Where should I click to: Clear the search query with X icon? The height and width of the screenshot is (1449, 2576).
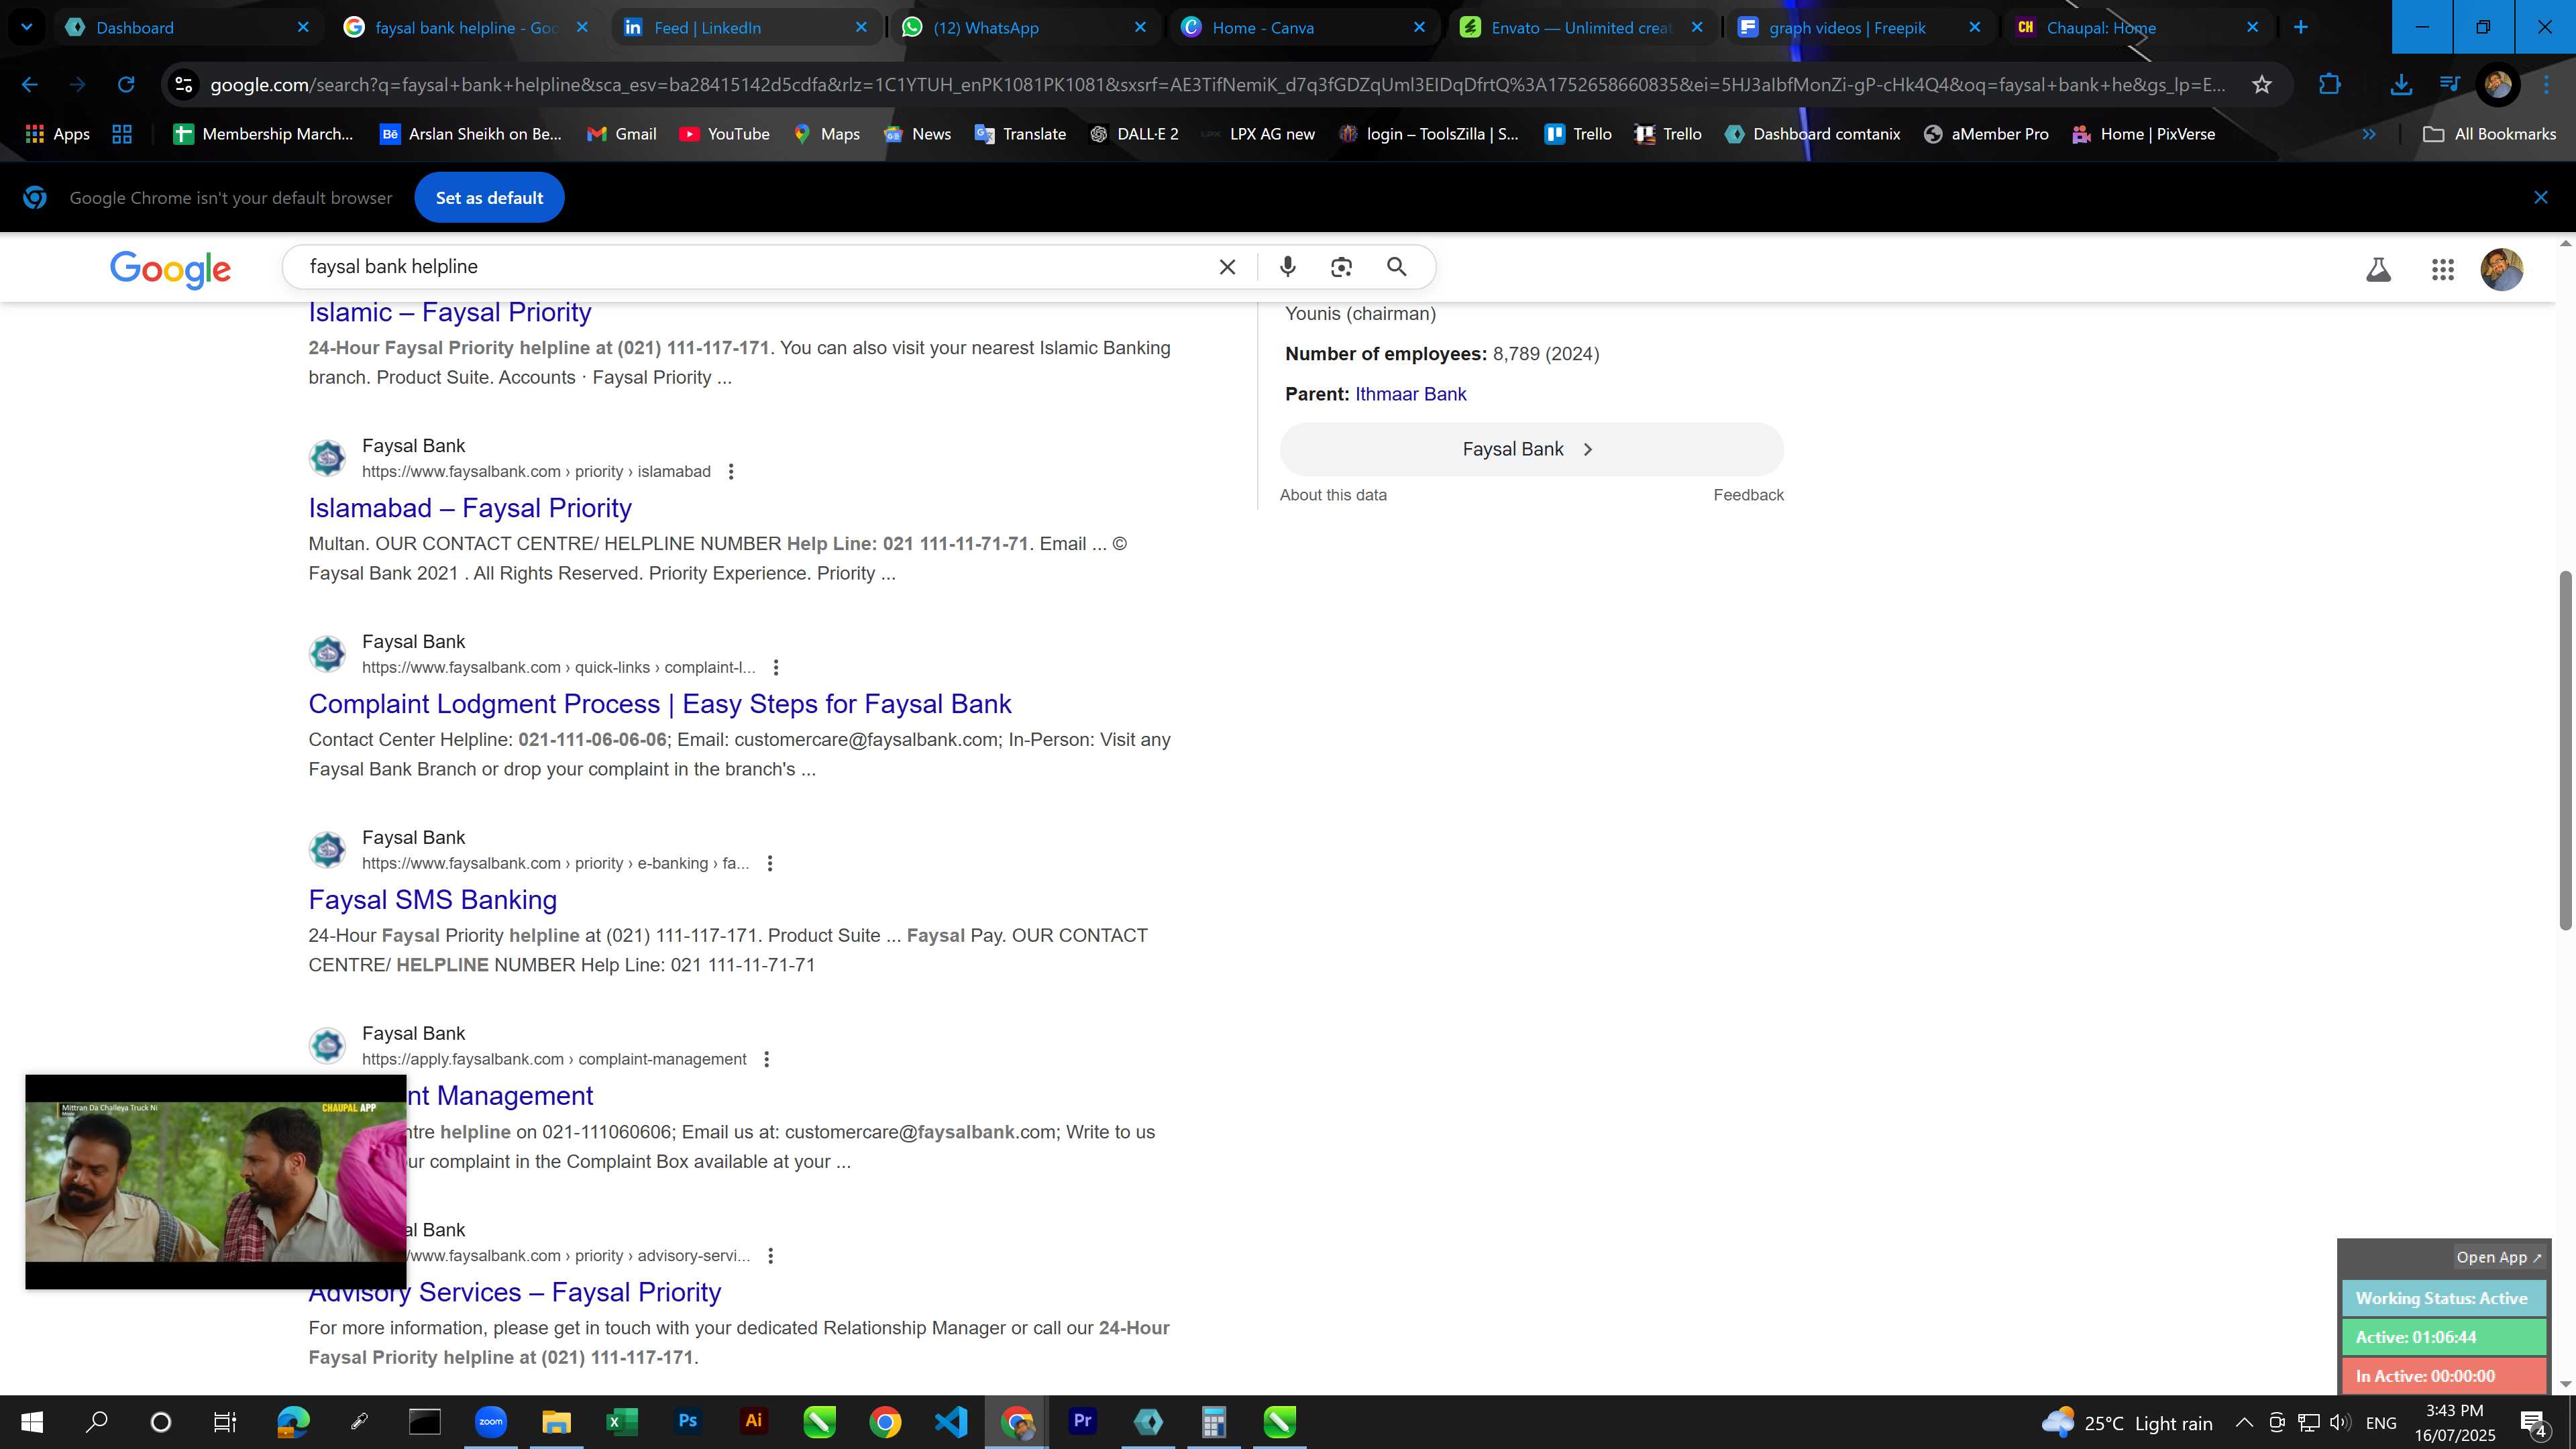pos(1227,267)
